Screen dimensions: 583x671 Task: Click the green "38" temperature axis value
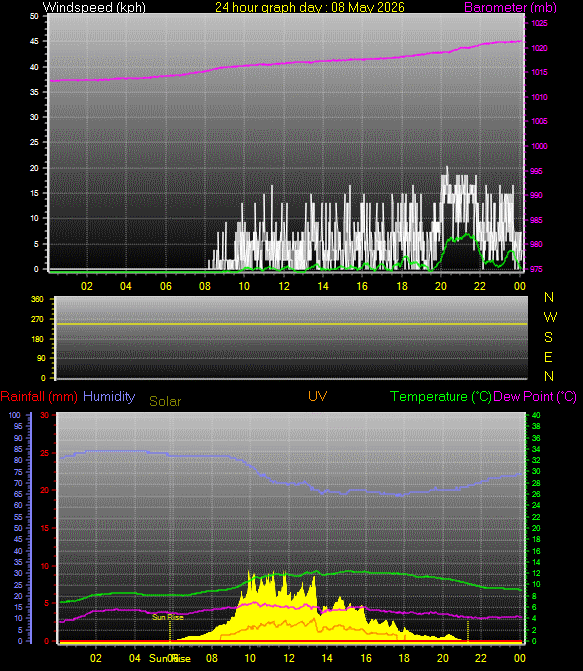tap(536, 426)
